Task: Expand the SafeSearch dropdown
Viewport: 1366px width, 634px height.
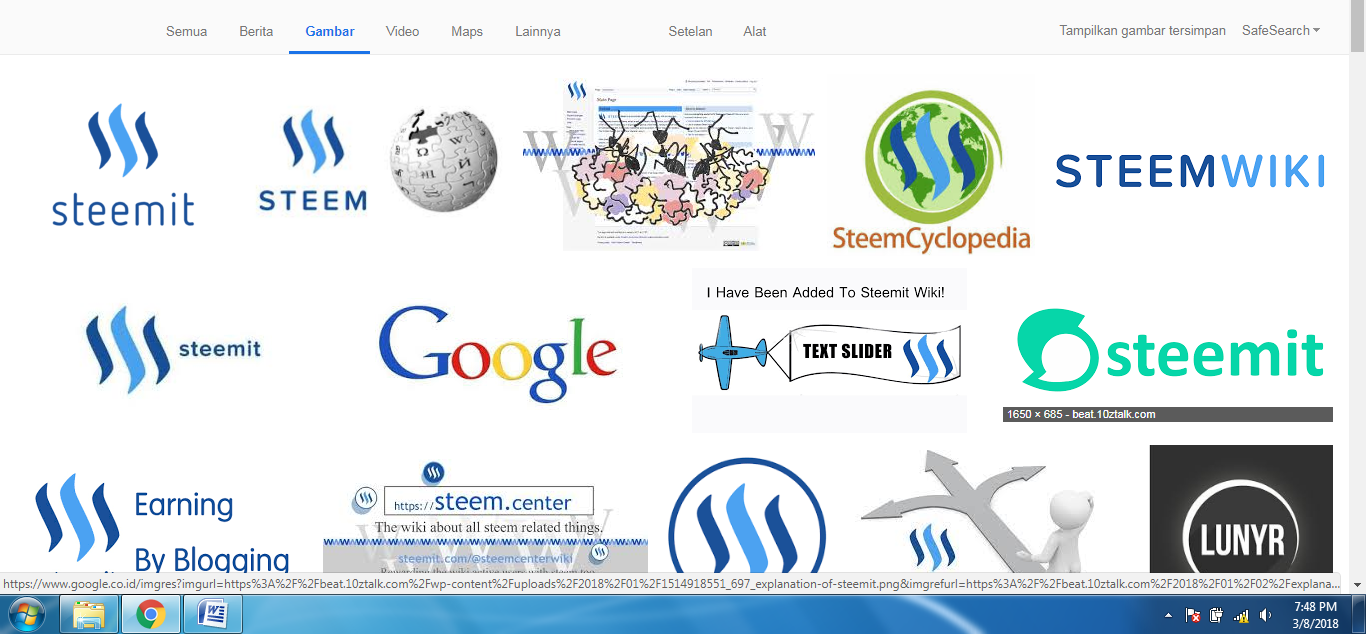Action: [1280, 31]
